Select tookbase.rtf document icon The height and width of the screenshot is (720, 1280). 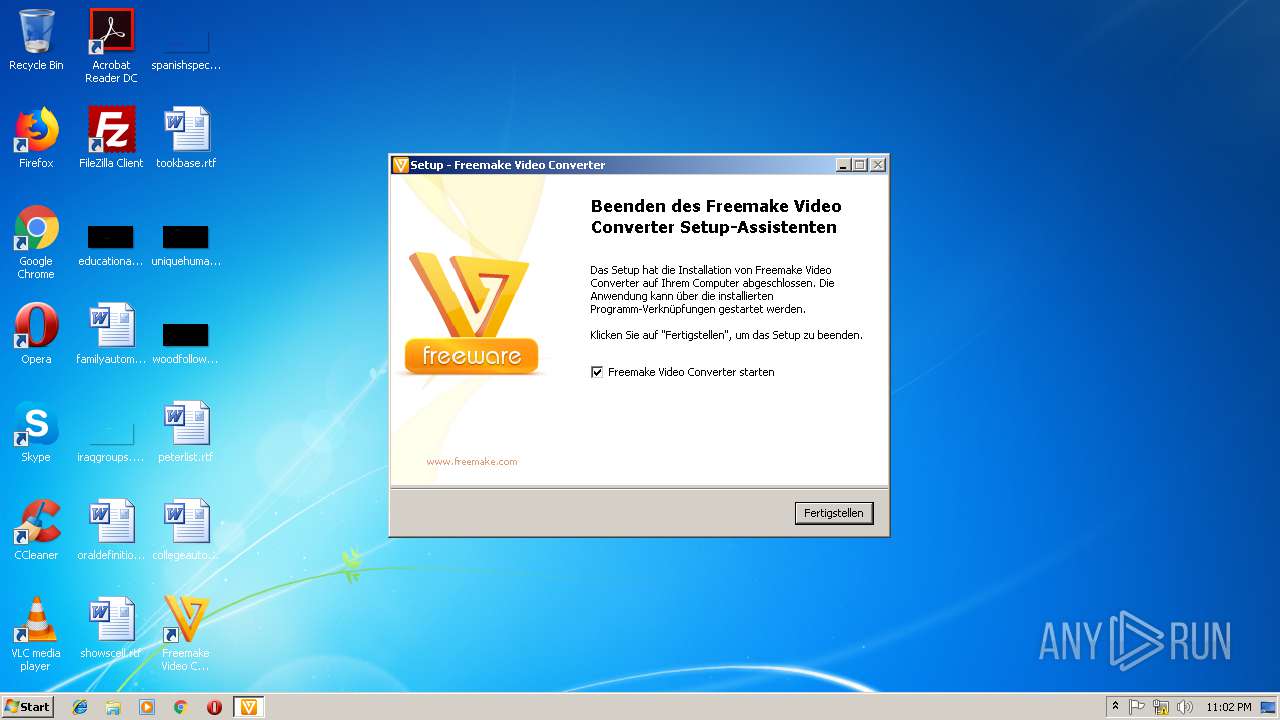click(x=186, y=138)
